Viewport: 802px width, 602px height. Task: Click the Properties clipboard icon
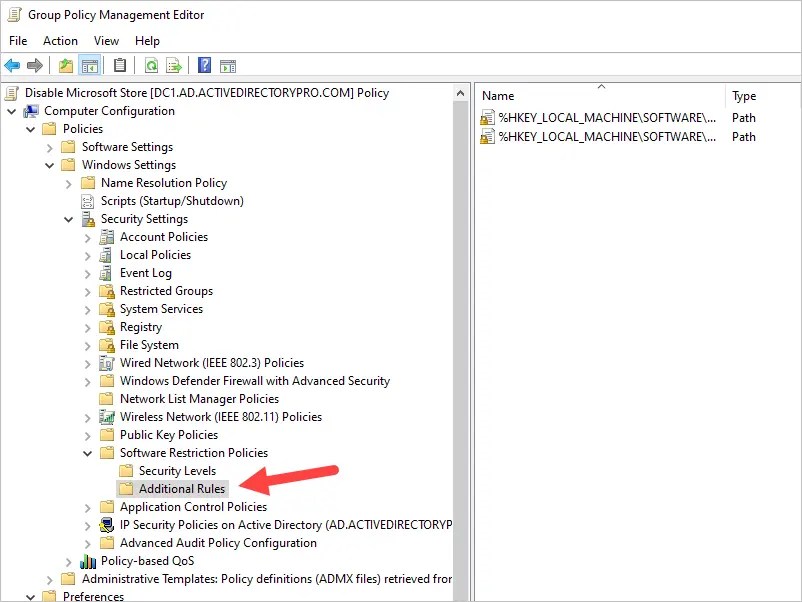click(x=120, y=65)
